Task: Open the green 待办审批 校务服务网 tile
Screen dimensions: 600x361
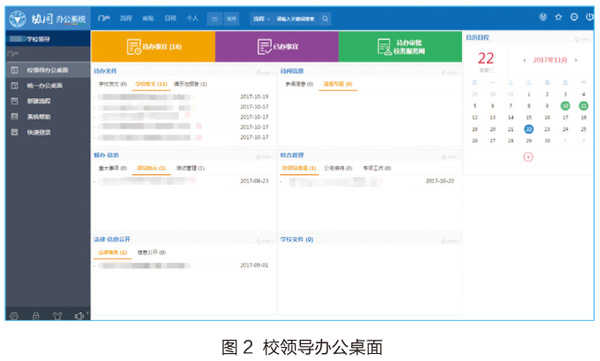Action: 400,47
